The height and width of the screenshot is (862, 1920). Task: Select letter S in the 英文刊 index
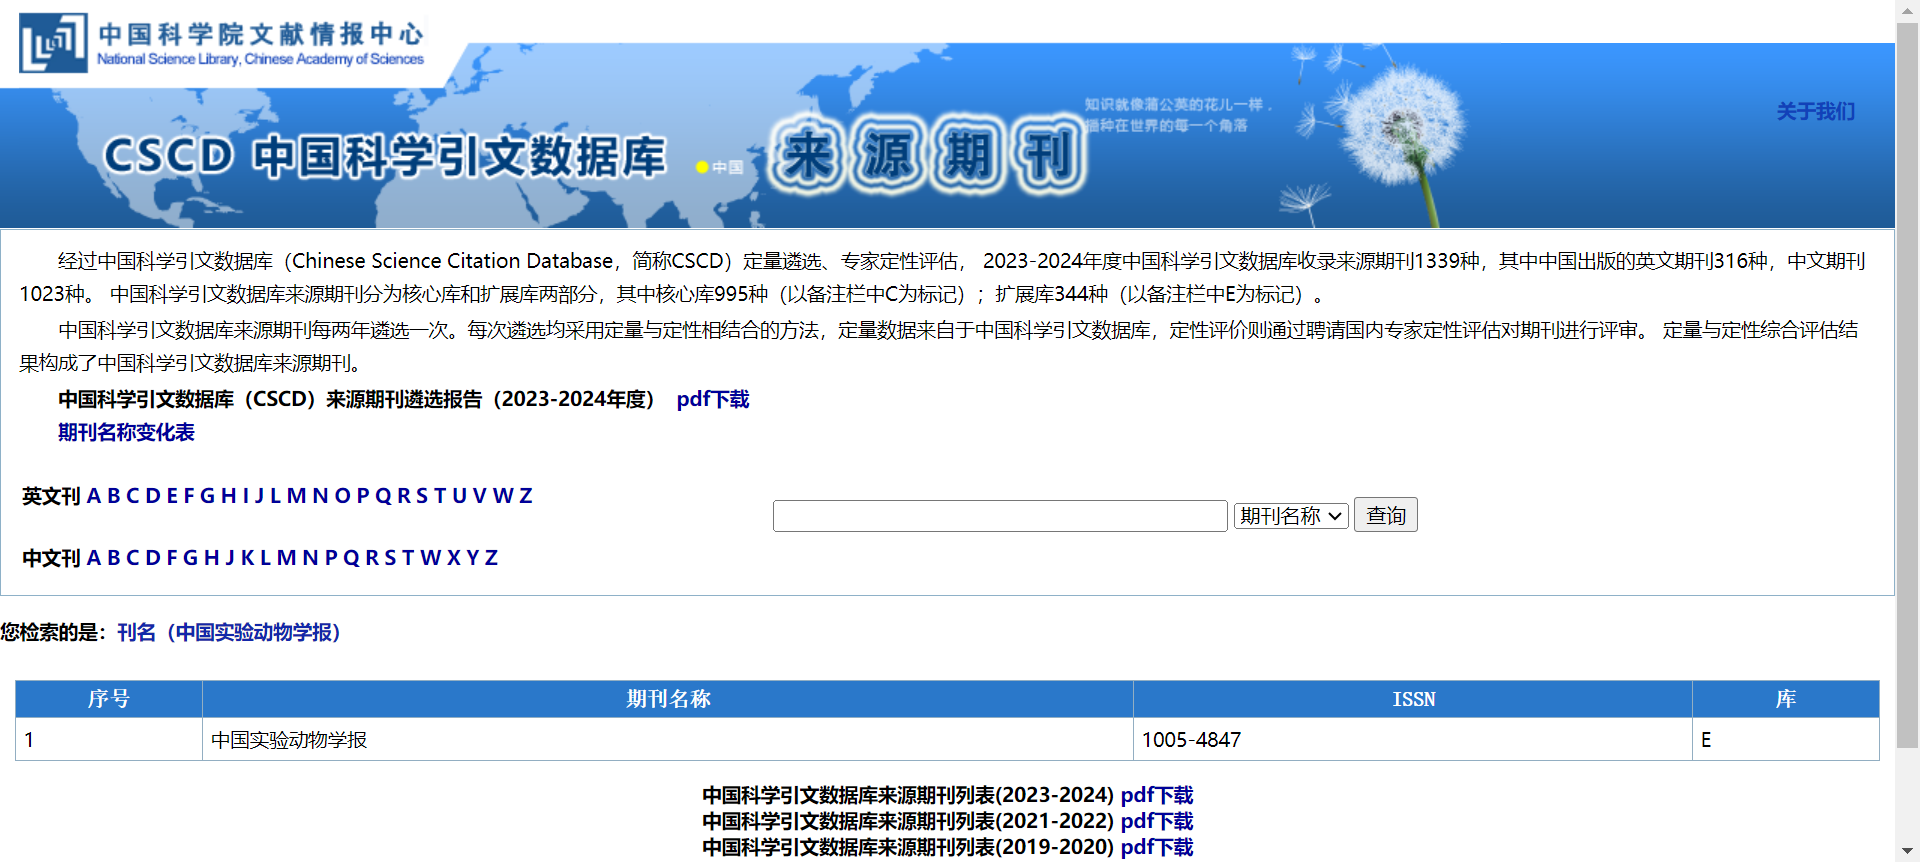tap(422, 496)
